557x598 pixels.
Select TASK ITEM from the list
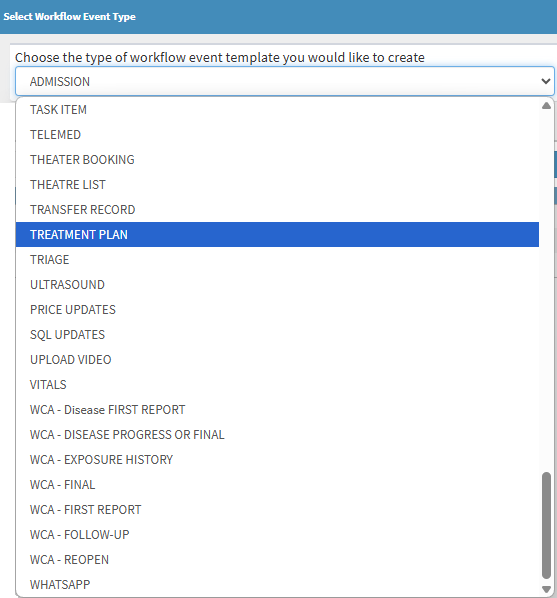coord(277,110)
